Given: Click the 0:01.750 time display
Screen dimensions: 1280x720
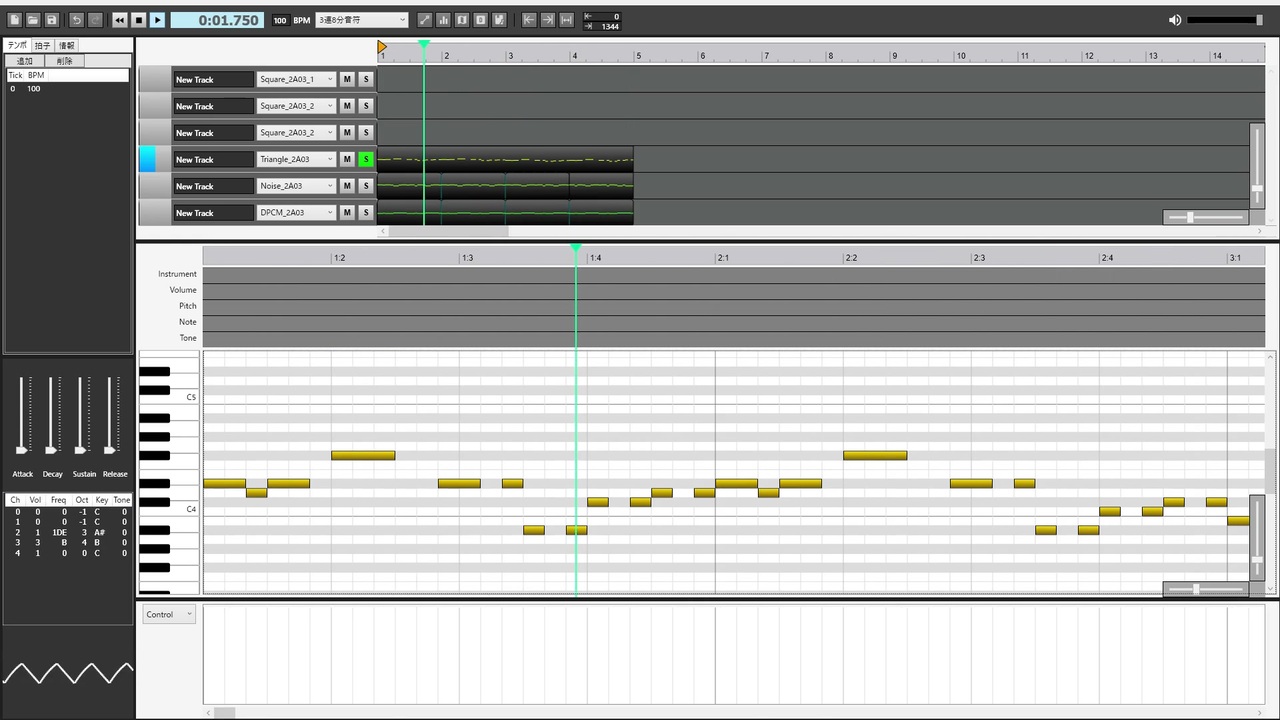Looking at the screenshot, I should coord(217,20).
